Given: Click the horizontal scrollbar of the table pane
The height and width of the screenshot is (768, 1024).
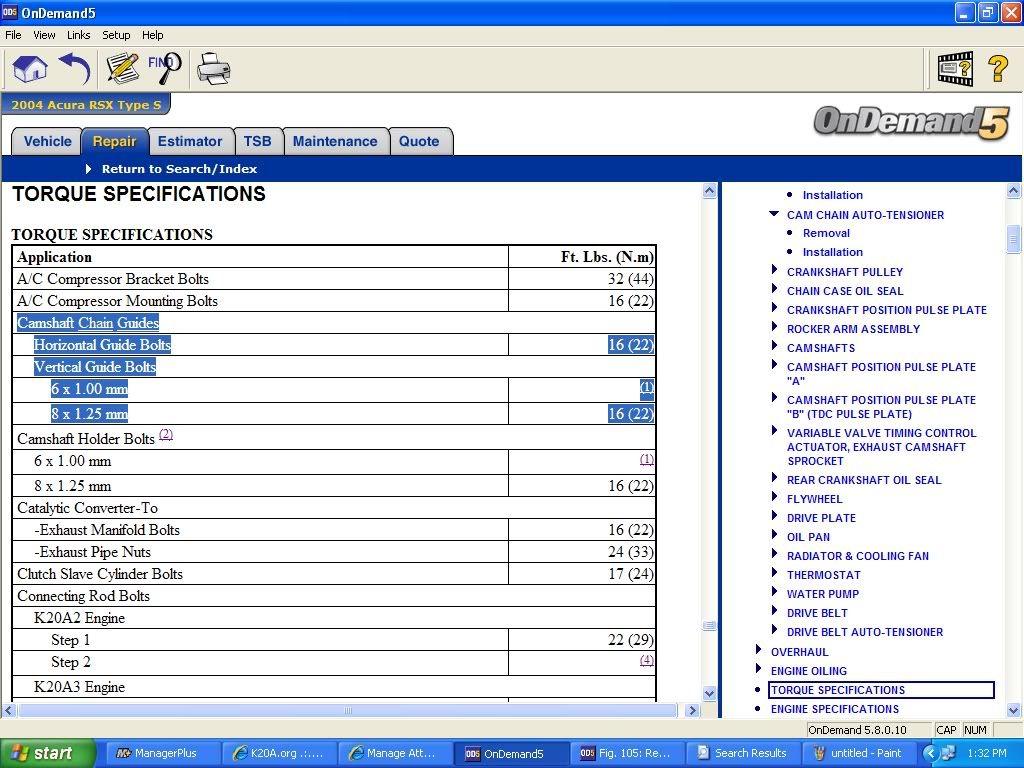Looking at the screenshot, I should pos(348,711).
